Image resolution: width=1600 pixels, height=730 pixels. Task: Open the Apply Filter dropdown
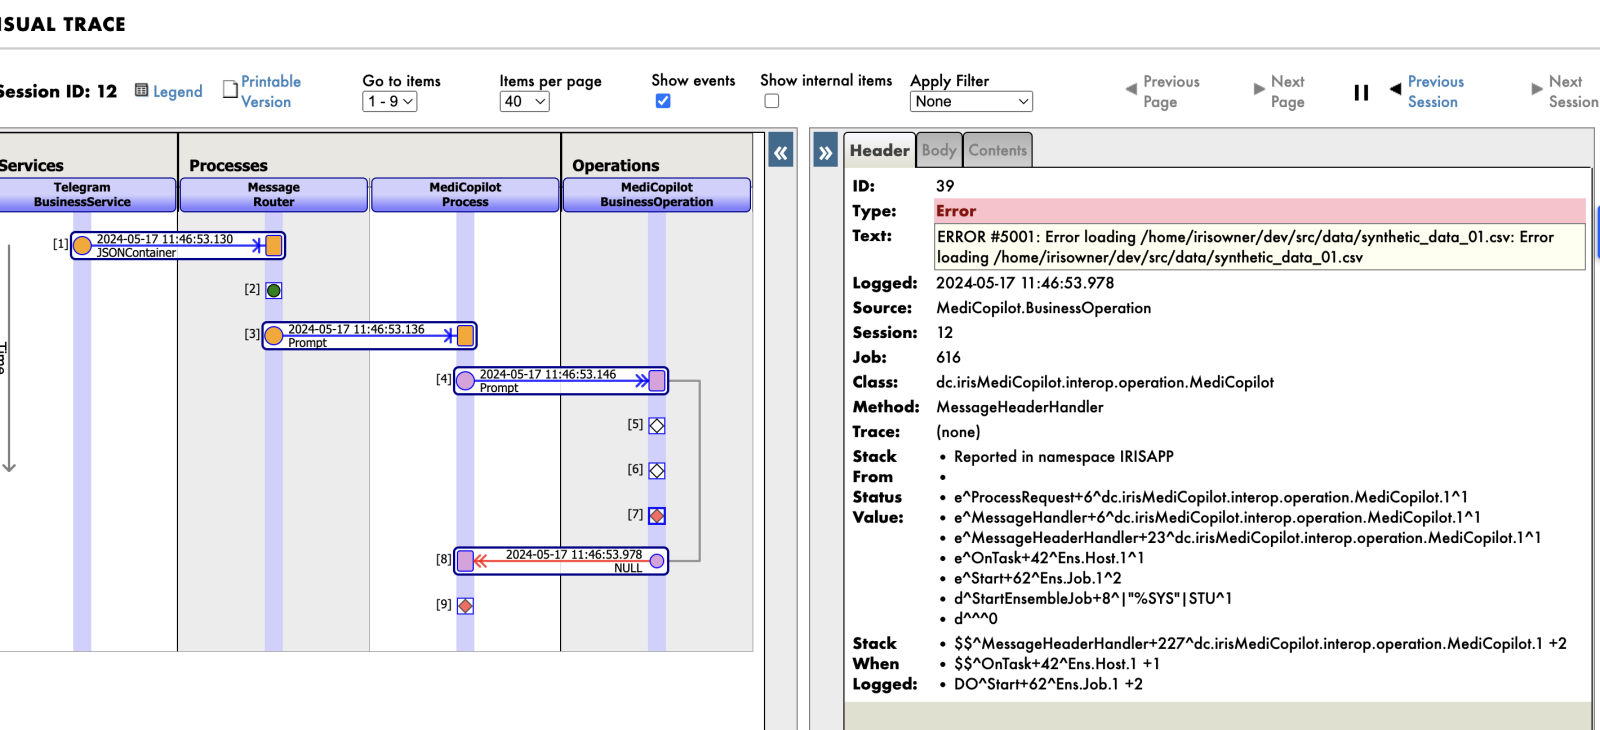click(x=970, y=102)
